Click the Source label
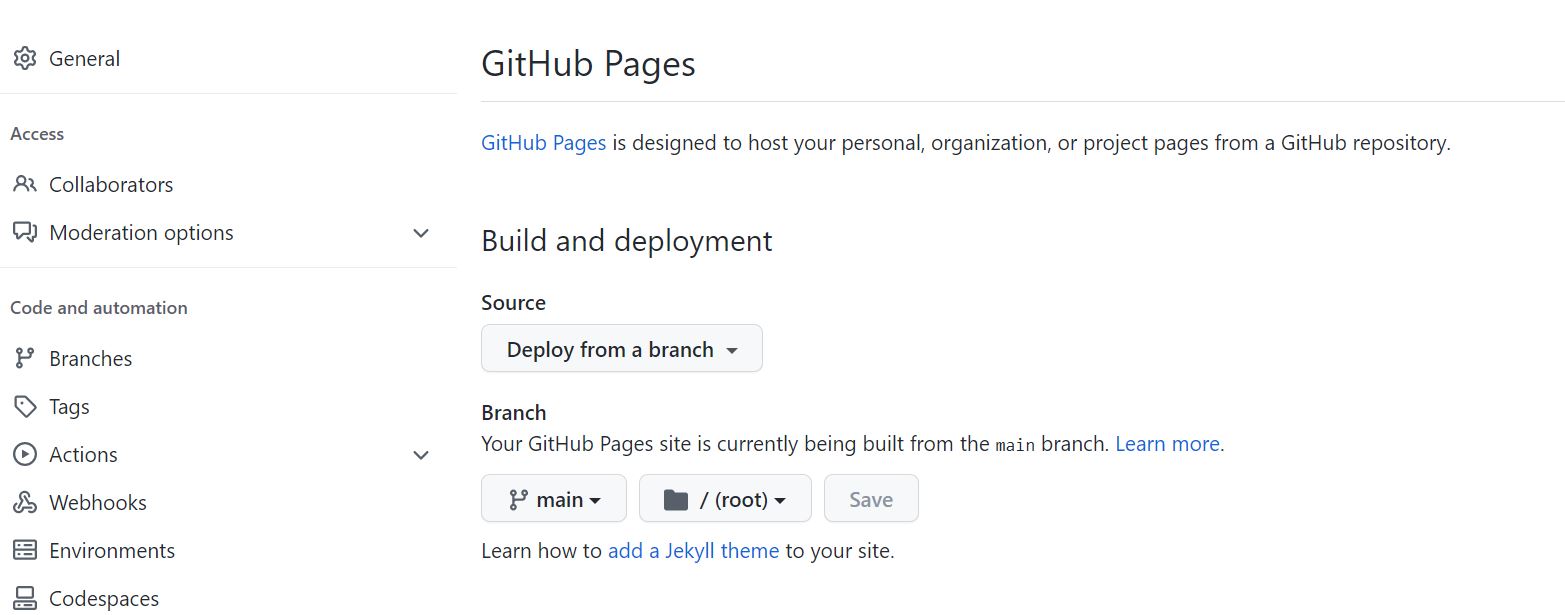 point(513,303)
